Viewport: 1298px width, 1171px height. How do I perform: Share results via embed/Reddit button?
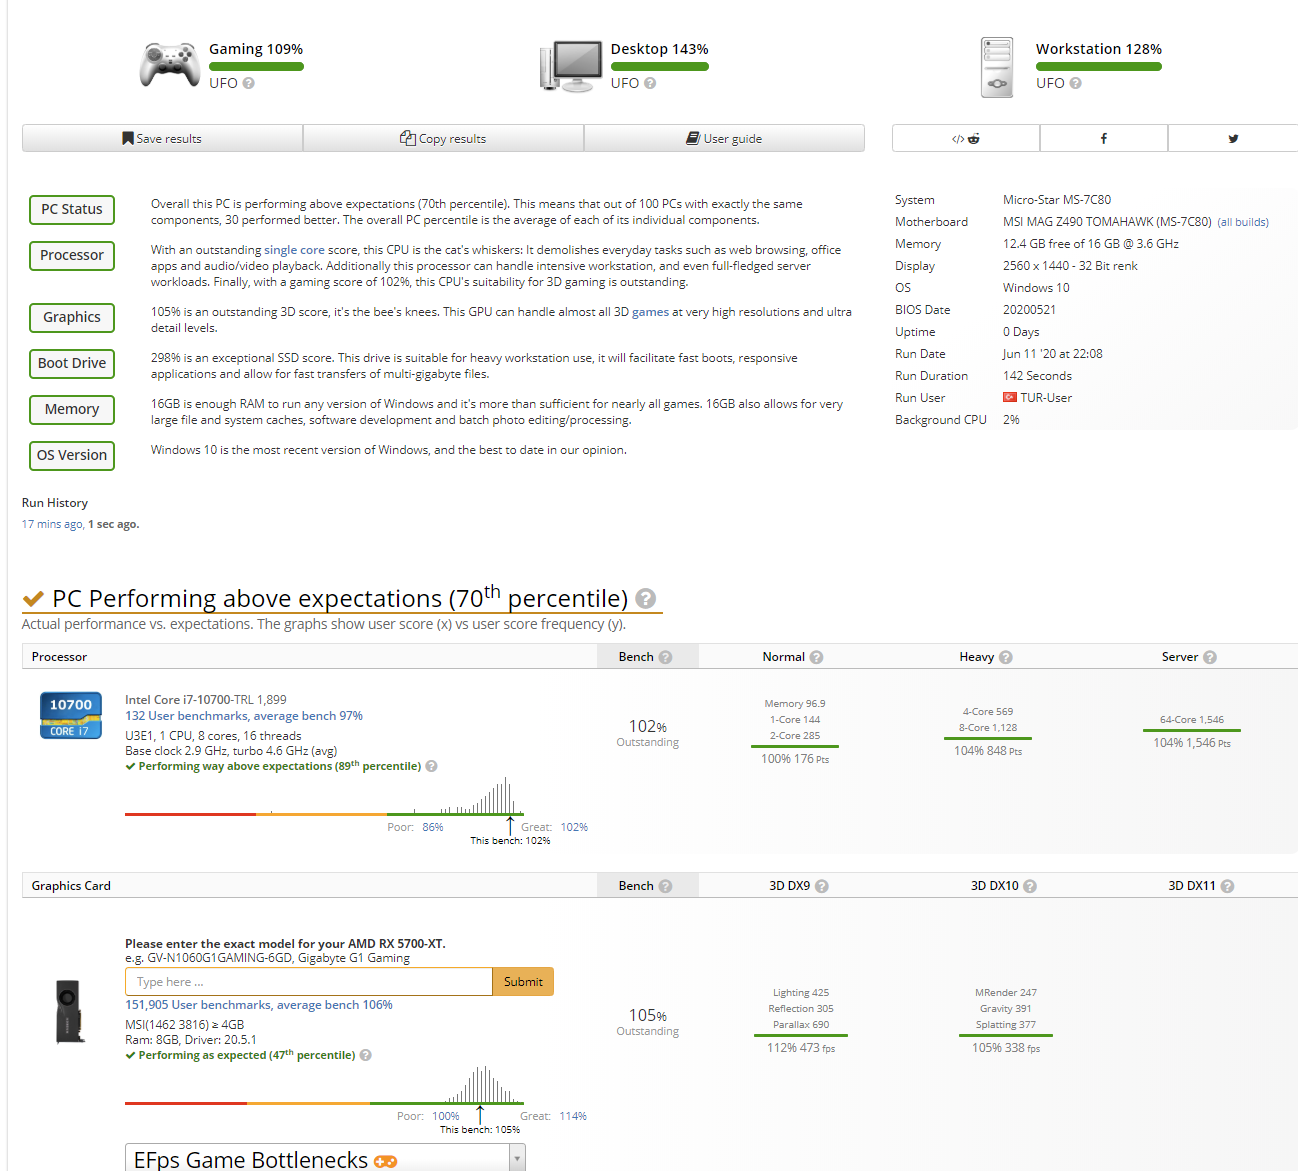[x=966, y=138]
